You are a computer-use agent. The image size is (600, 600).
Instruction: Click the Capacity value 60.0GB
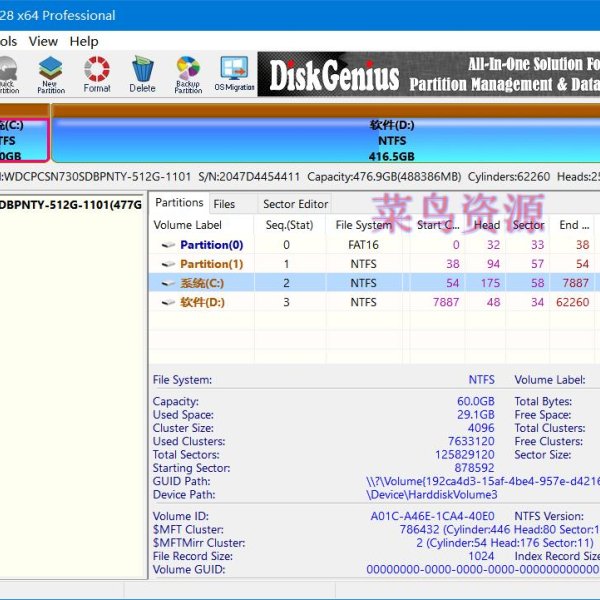[x=476, y=401]
